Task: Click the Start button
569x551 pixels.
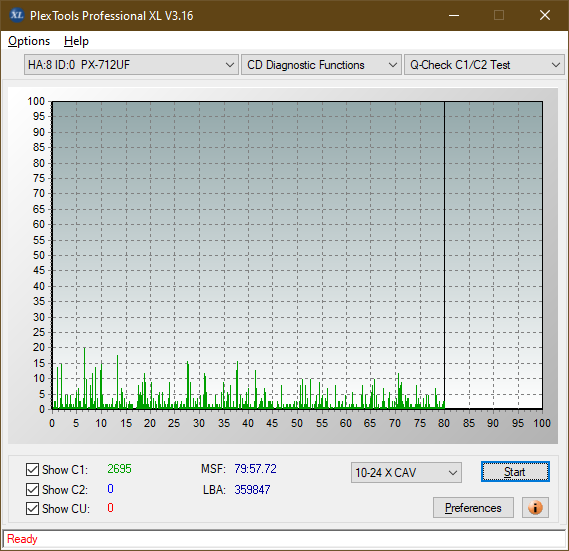Action: point(515,472)
